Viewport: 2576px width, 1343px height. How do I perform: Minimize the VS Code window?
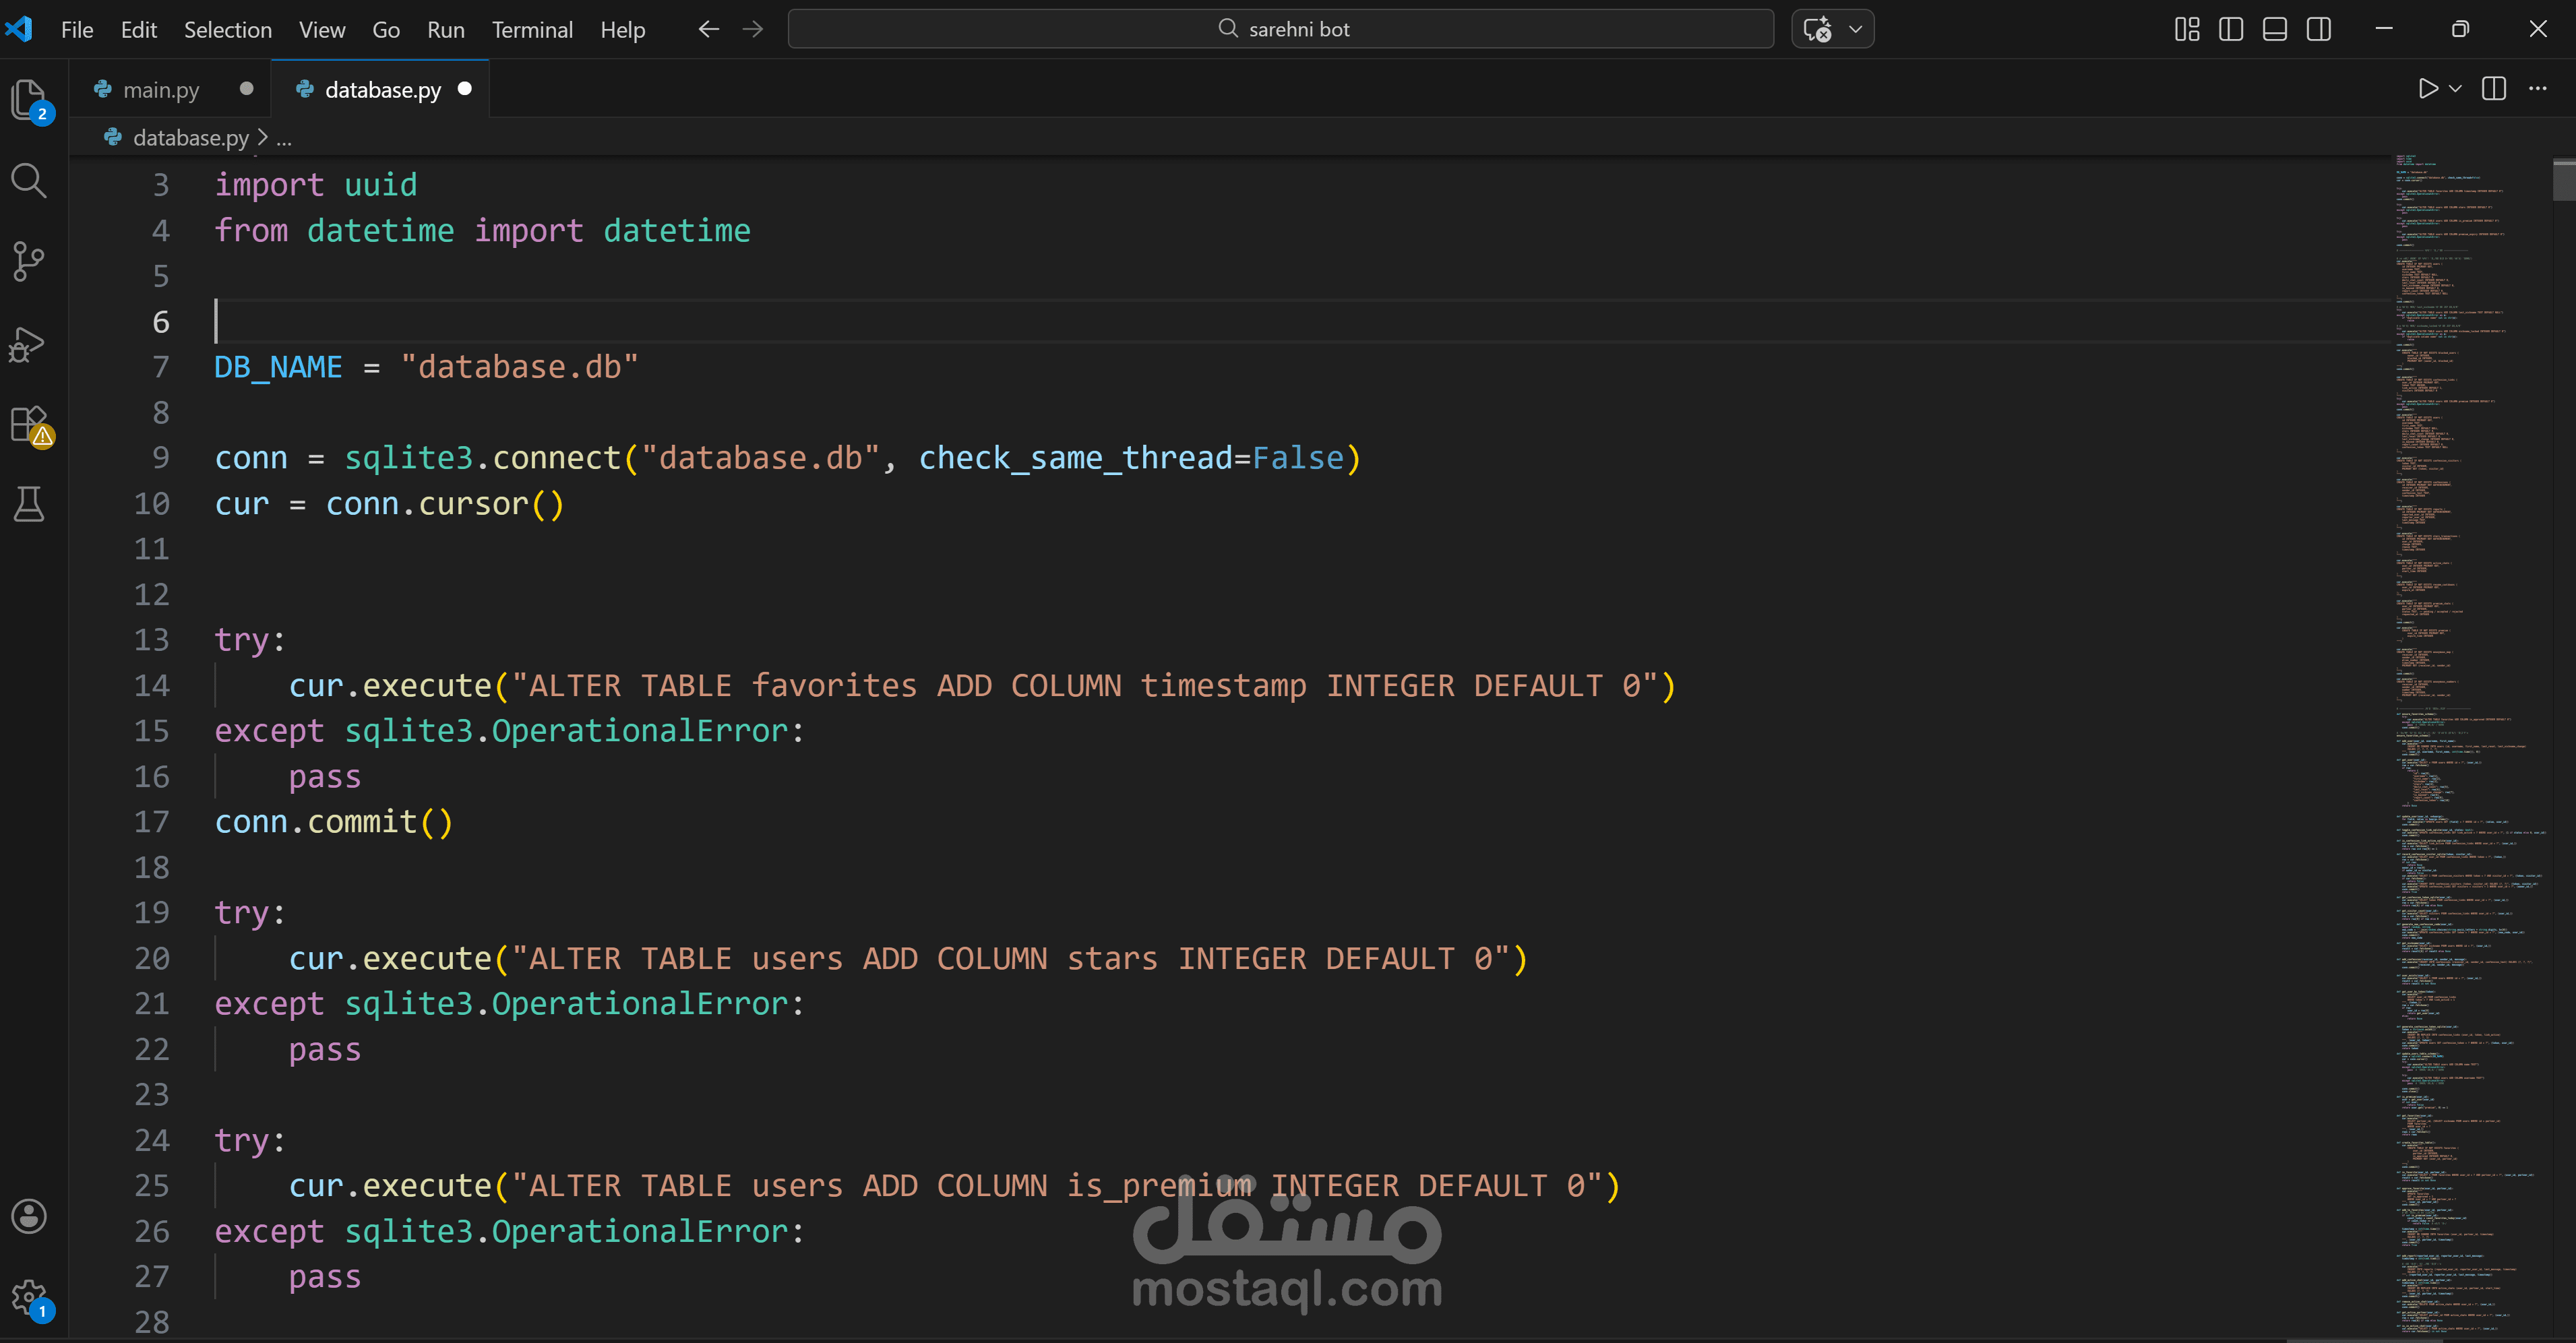point(2384,29)
